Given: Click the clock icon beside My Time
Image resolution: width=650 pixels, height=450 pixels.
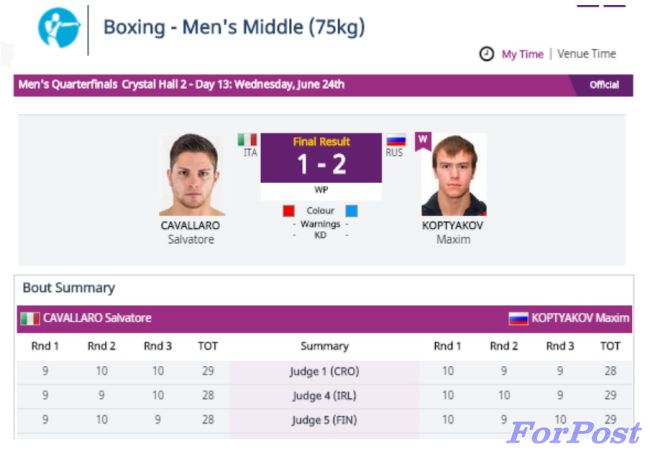Looking at the screenshot, I should click(487, 54).
